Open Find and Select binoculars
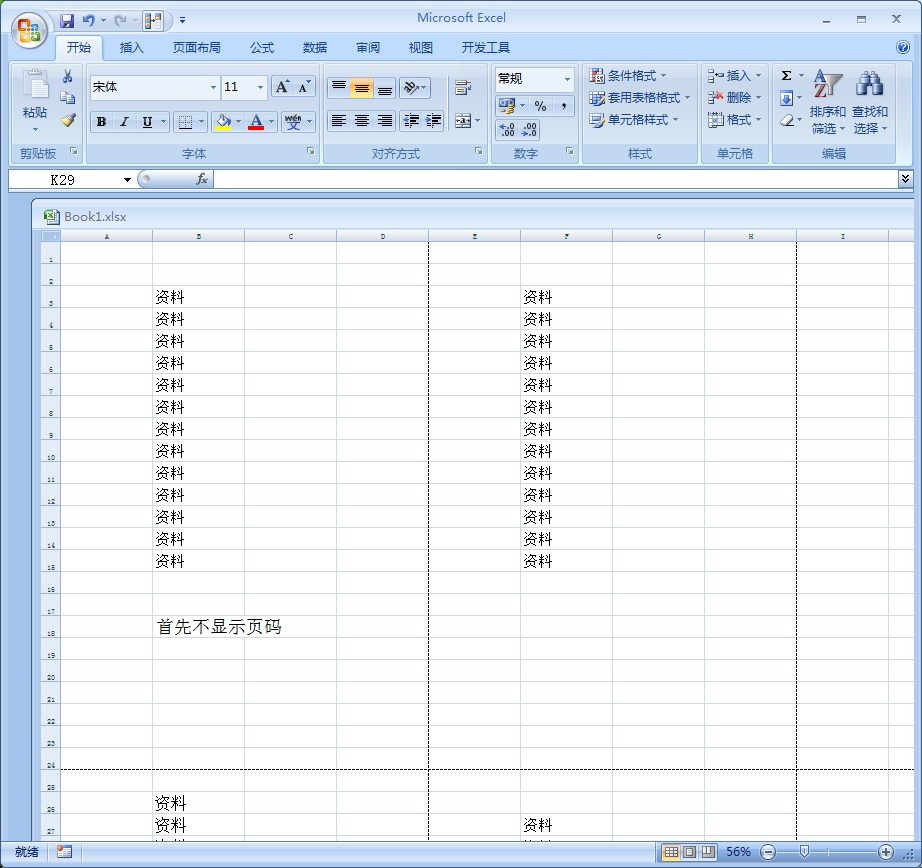The image size is (922, 868). click(870, 102)
